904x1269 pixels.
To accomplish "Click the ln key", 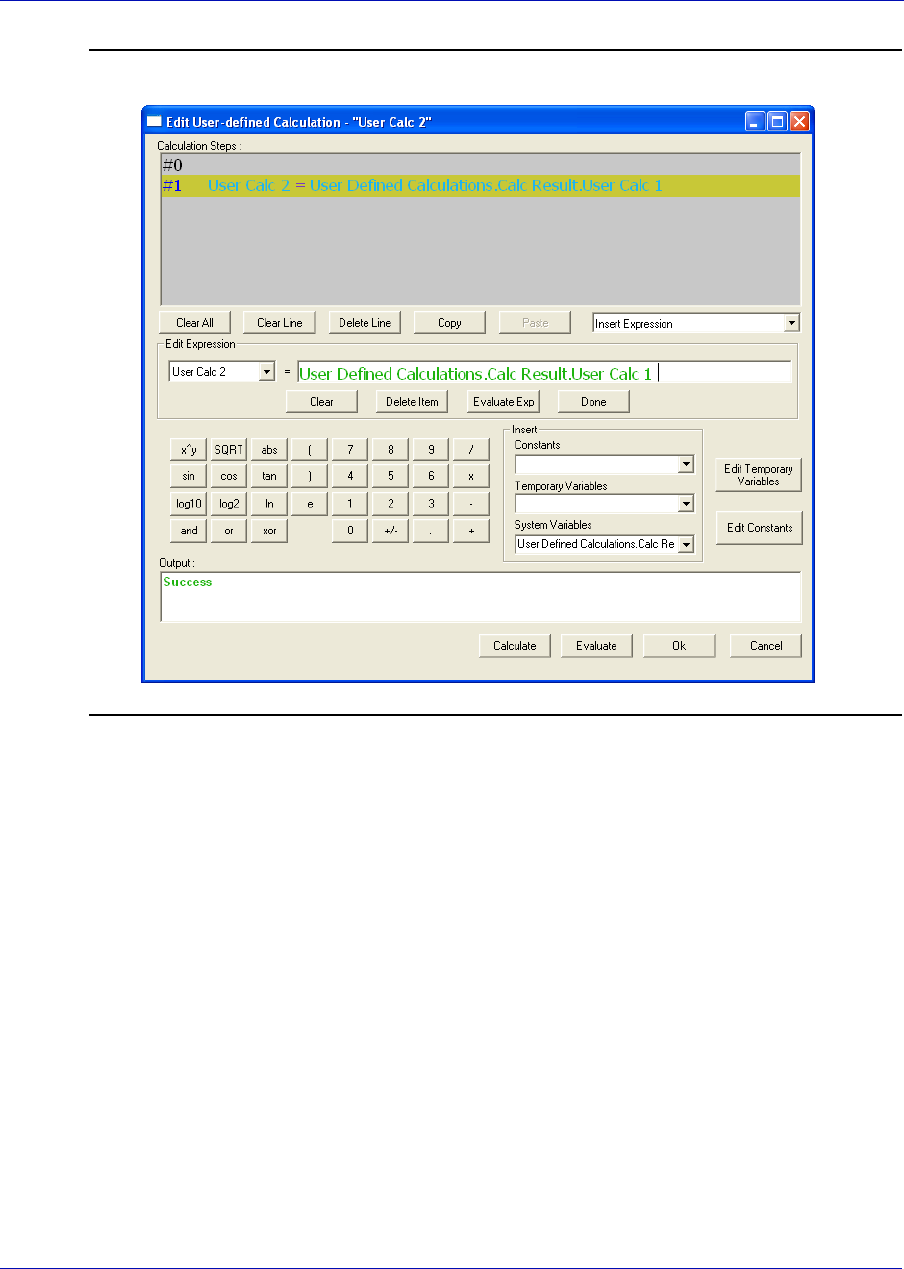I will (x=269, y=504).
